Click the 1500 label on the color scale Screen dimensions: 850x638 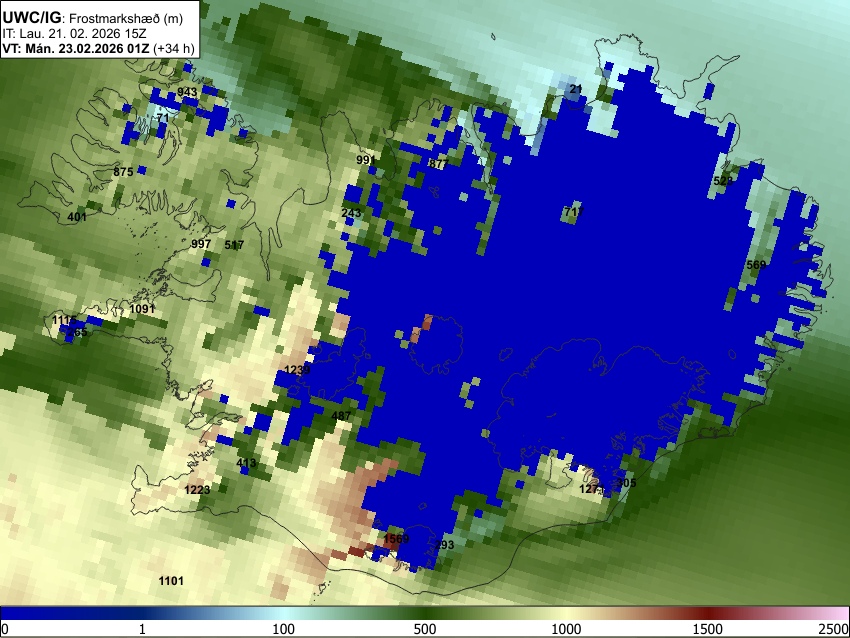pyautogui.click(x=708, y=629)
